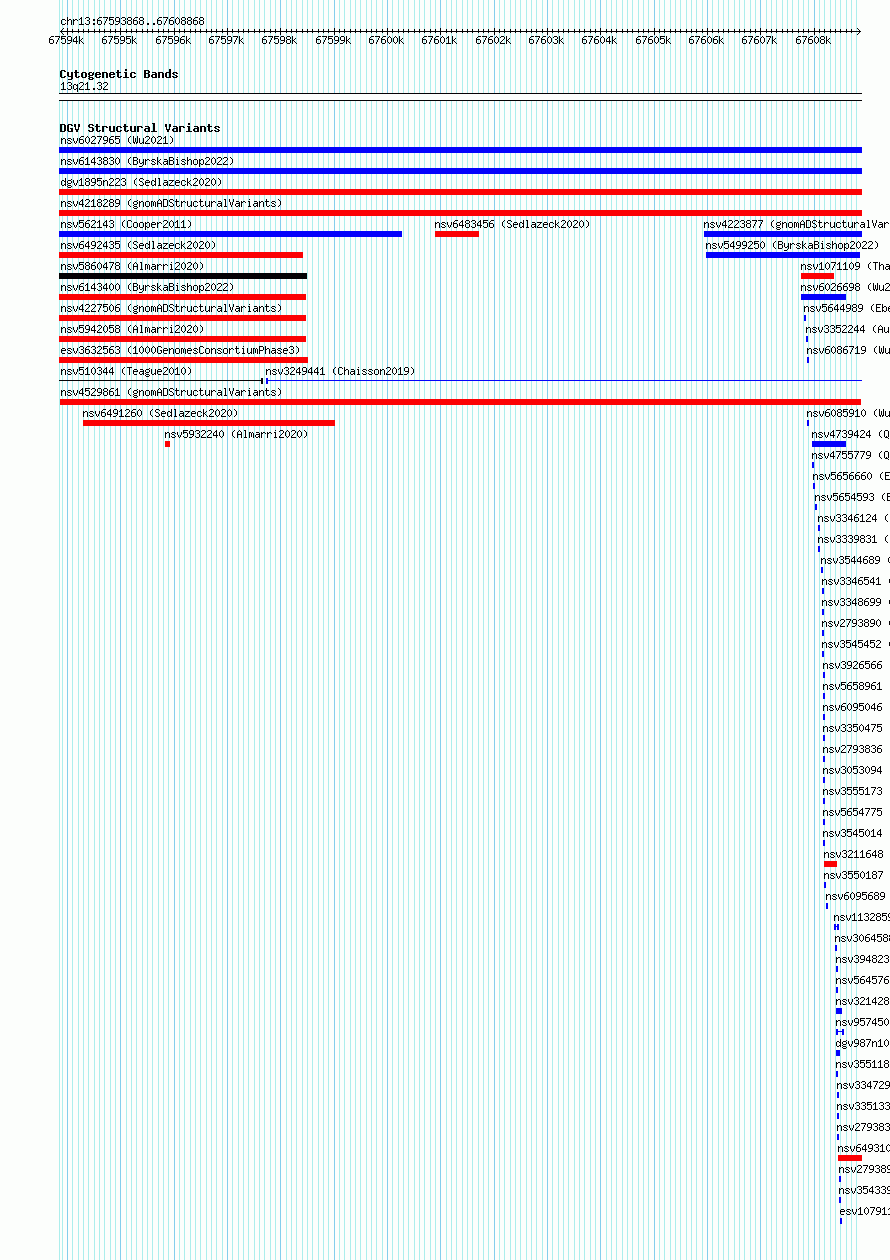
Task: Select the nsv6483456 (Sedlazeck2020) label
Action: (513, 224)
